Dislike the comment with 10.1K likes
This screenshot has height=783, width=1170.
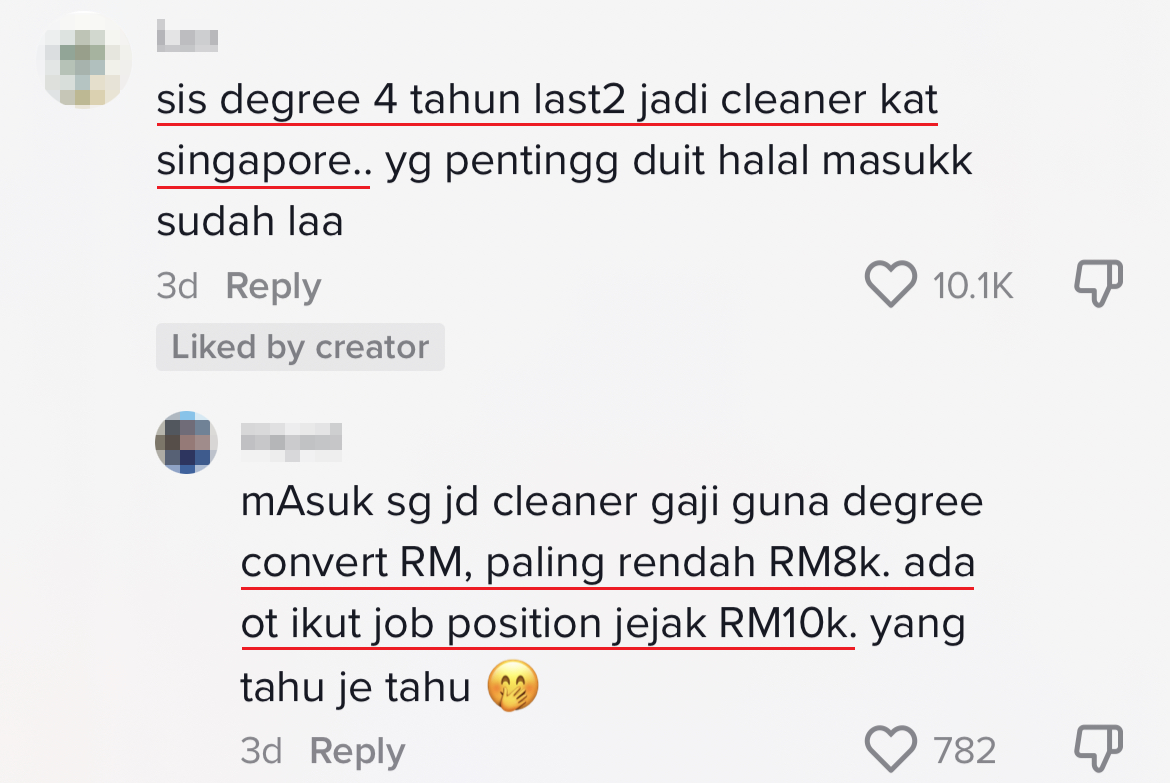1098,284
